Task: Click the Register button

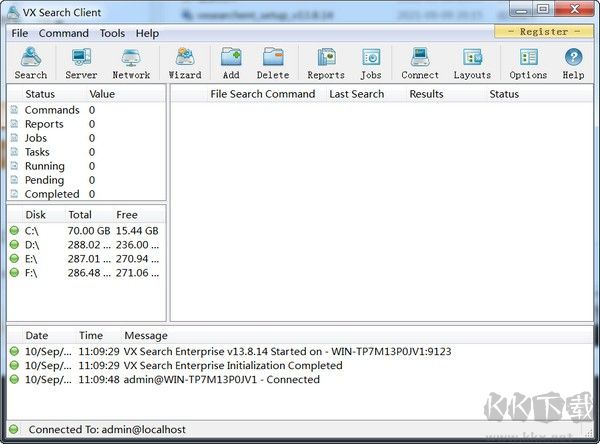Action: click(543, 31)
